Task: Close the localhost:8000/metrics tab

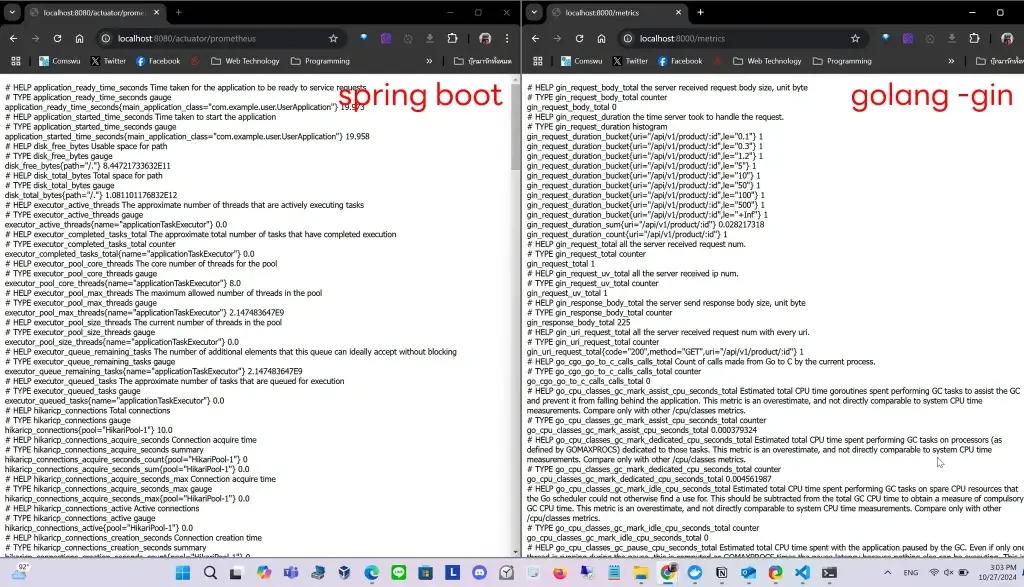Action: click(678, 12)
